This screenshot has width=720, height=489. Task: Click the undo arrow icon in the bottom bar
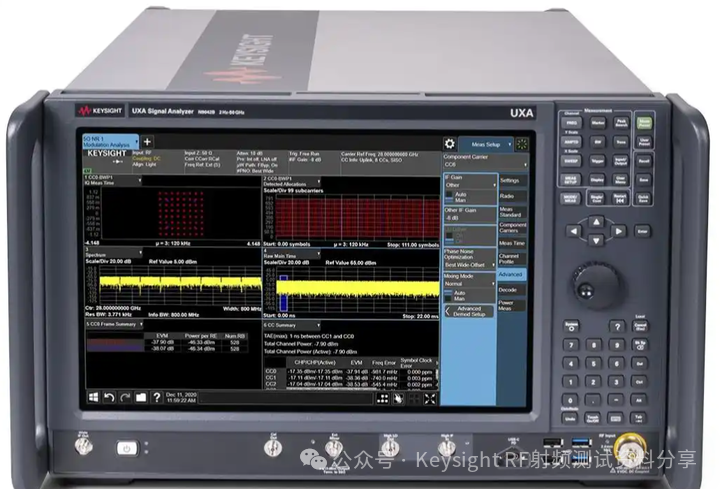pos(109,397)
